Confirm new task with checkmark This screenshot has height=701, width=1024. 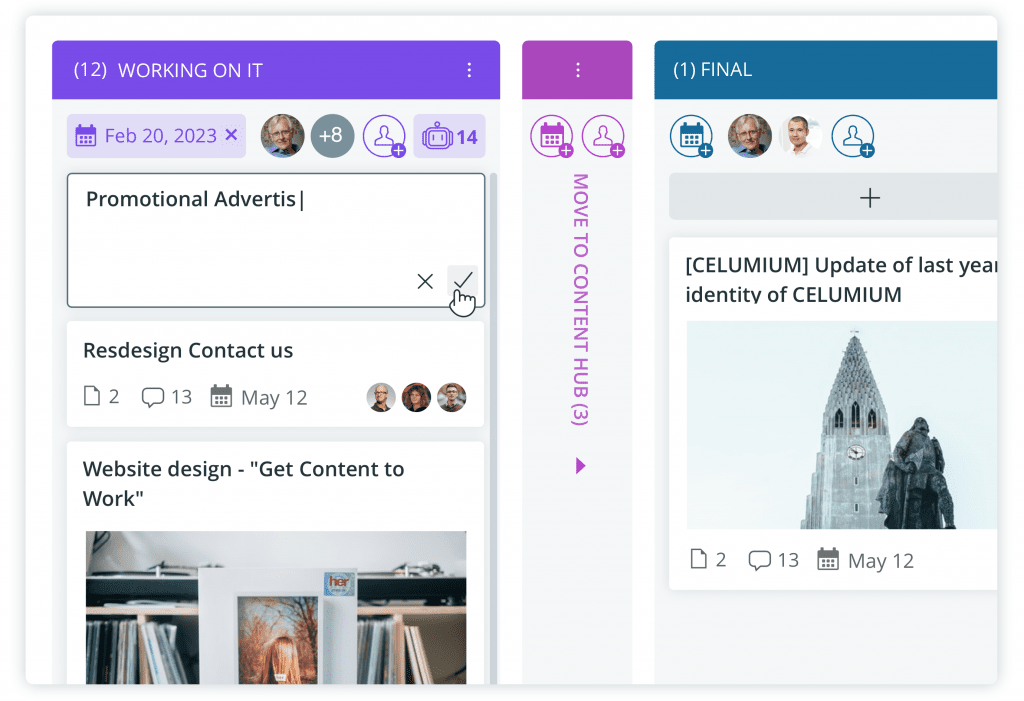coord(462,281)
